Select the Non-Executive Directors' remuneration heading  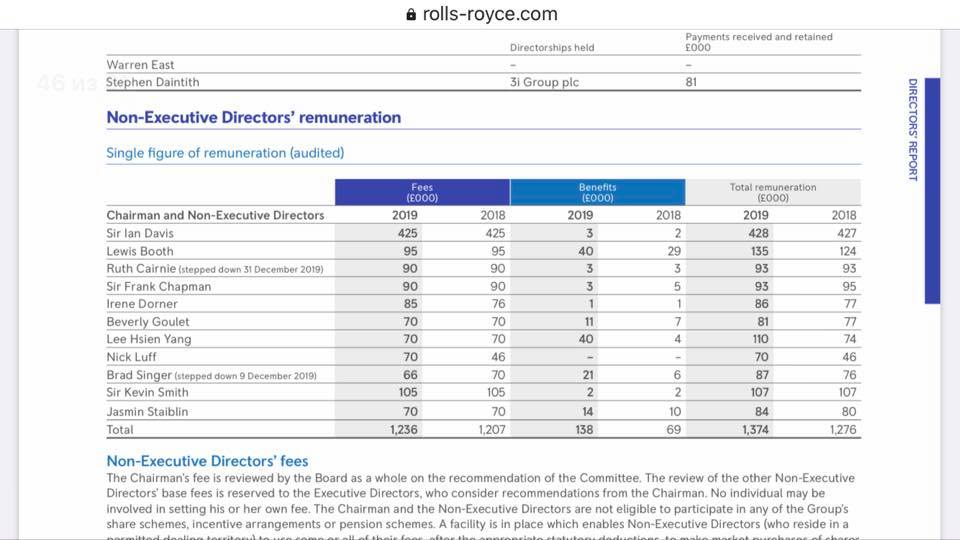253,117
